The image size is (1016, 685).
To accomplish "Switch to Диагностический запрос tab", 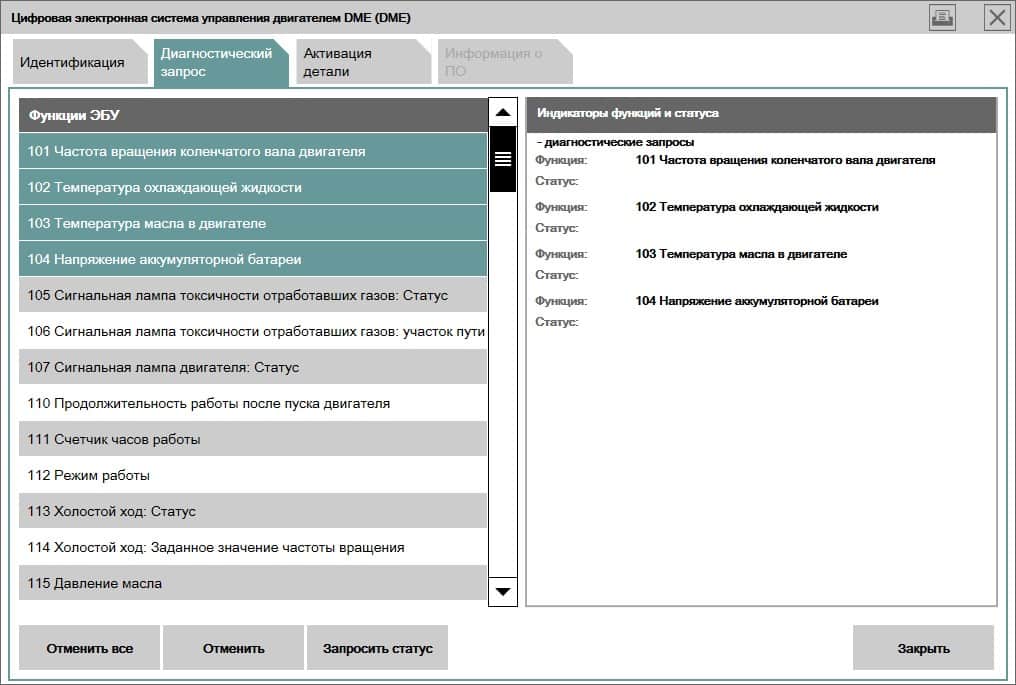I will [220, 62].
